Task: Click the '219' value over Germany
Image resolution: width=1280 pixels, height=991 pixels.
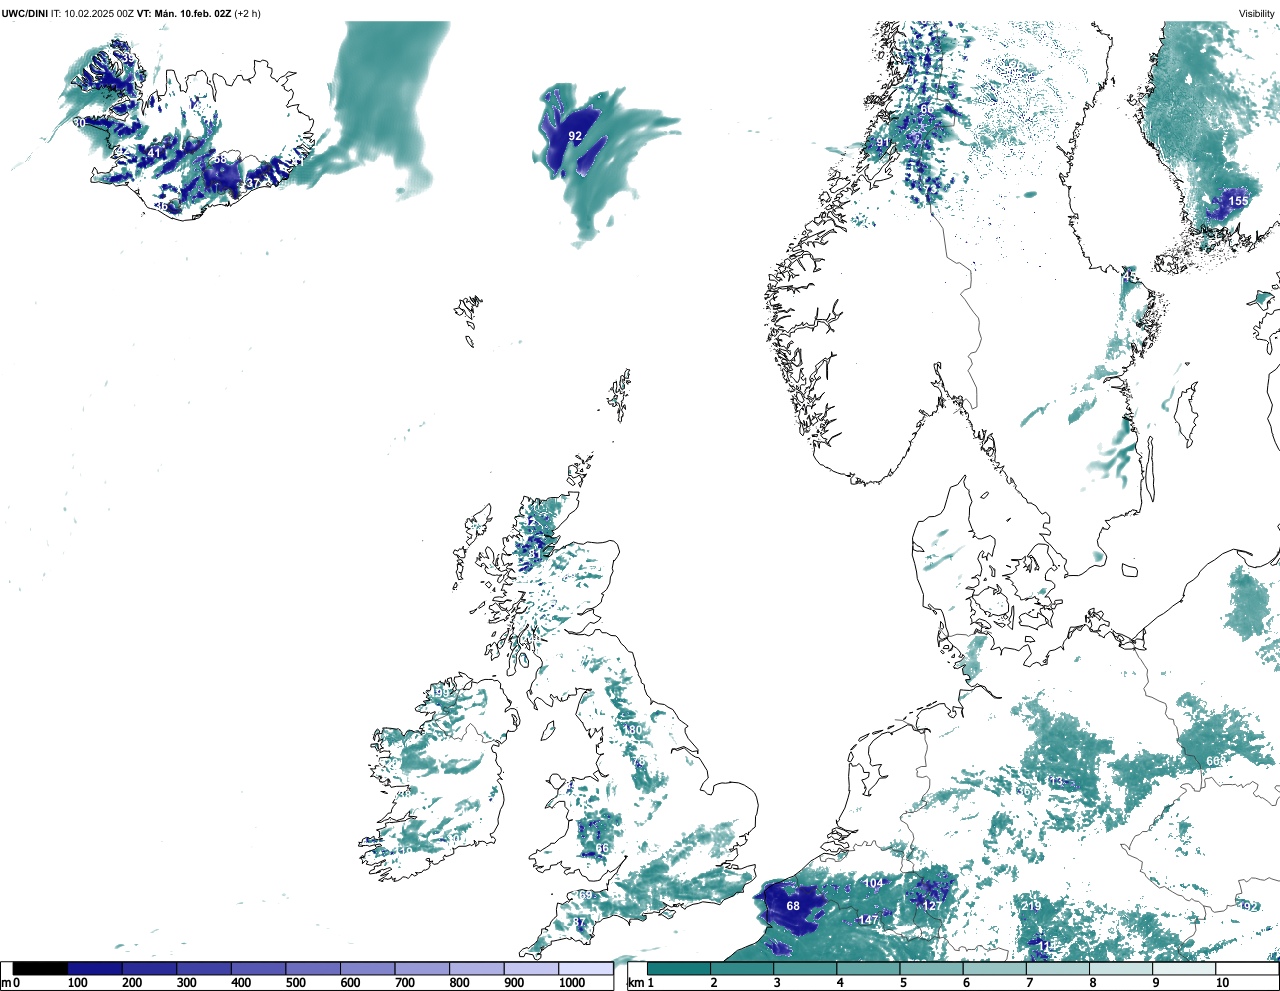Action: click(1031, 906)
